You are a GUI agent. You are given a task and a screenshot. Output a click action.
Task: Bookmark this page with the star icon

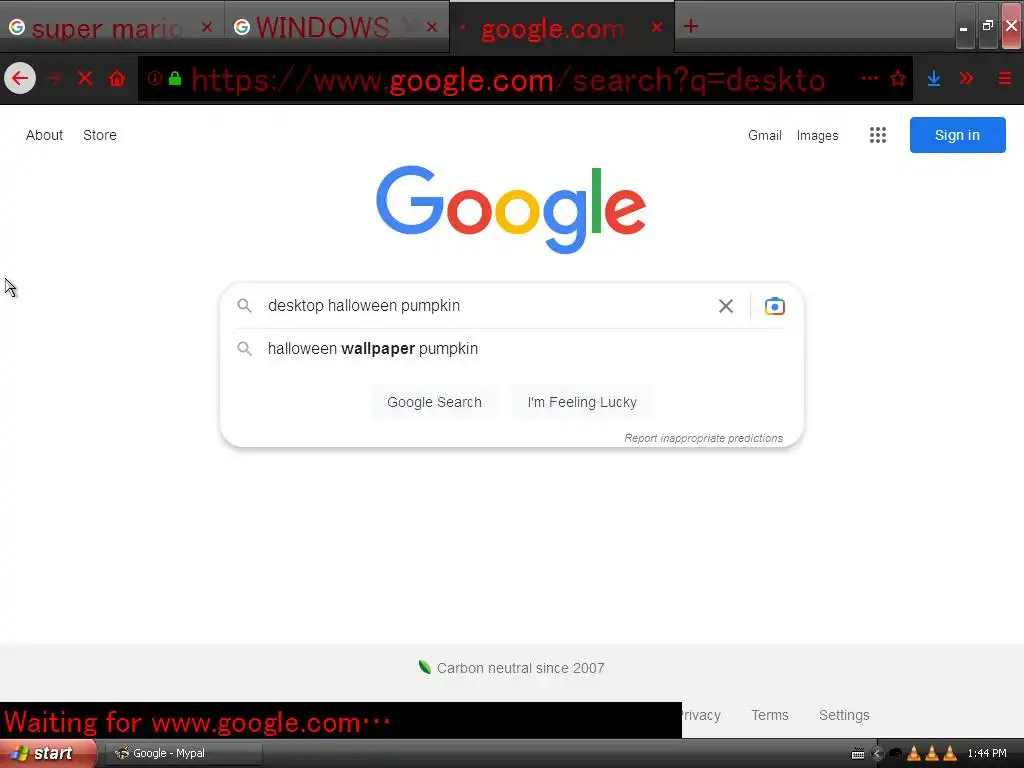pyautogui.click(x=898, y=78)
